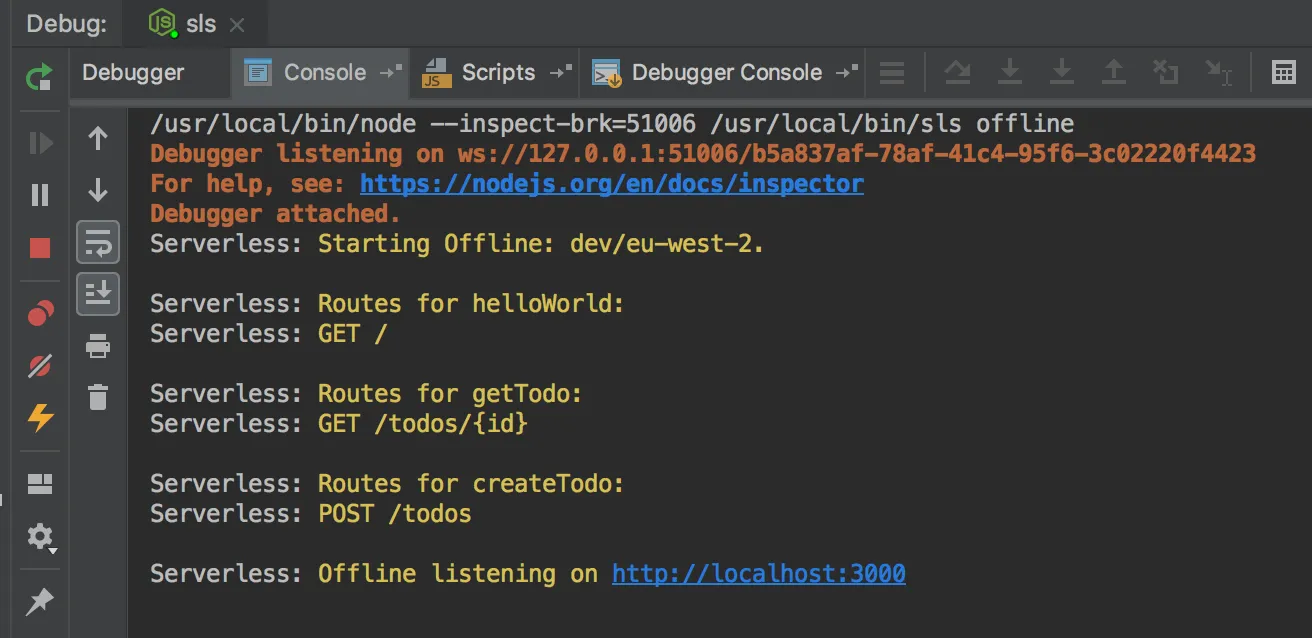Open the nodejs.org inspector docs link
Viewport: 1312px width, 638px height.
(611, 184)
